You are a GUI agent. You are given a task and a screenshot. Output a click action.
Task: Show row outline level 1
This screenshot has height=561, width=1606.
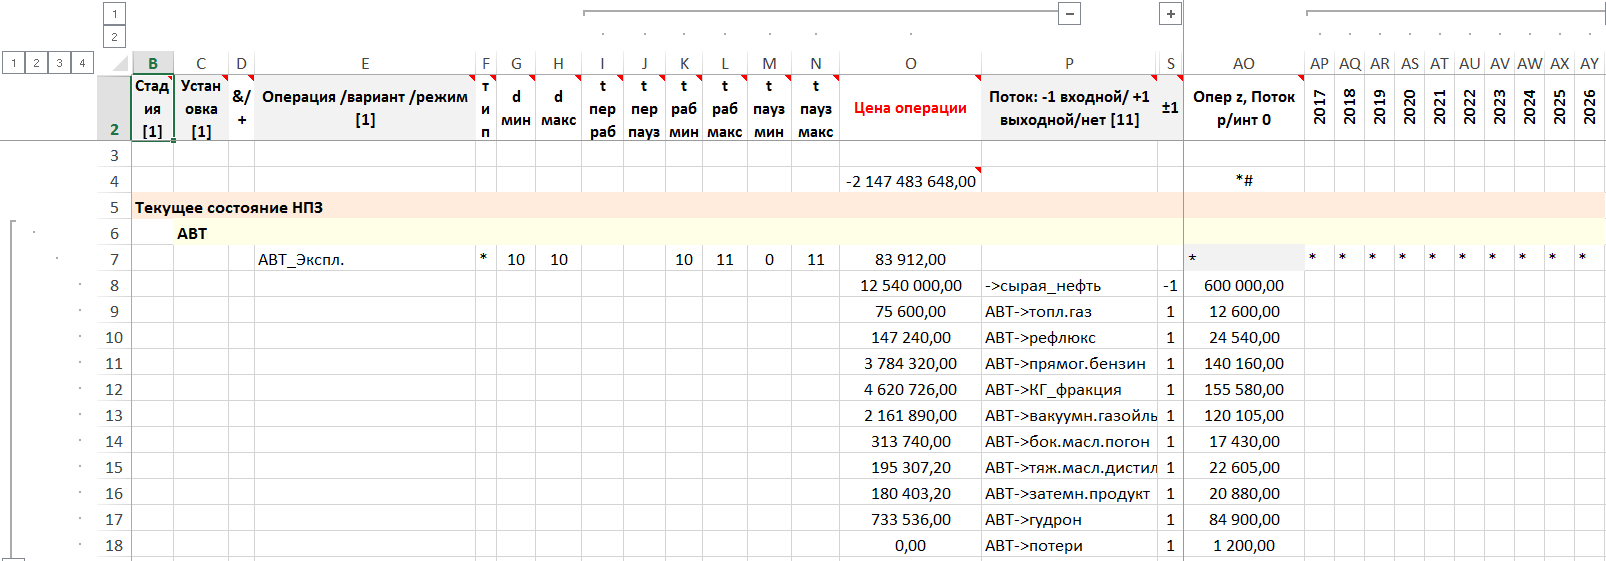[x=14, y=63]
